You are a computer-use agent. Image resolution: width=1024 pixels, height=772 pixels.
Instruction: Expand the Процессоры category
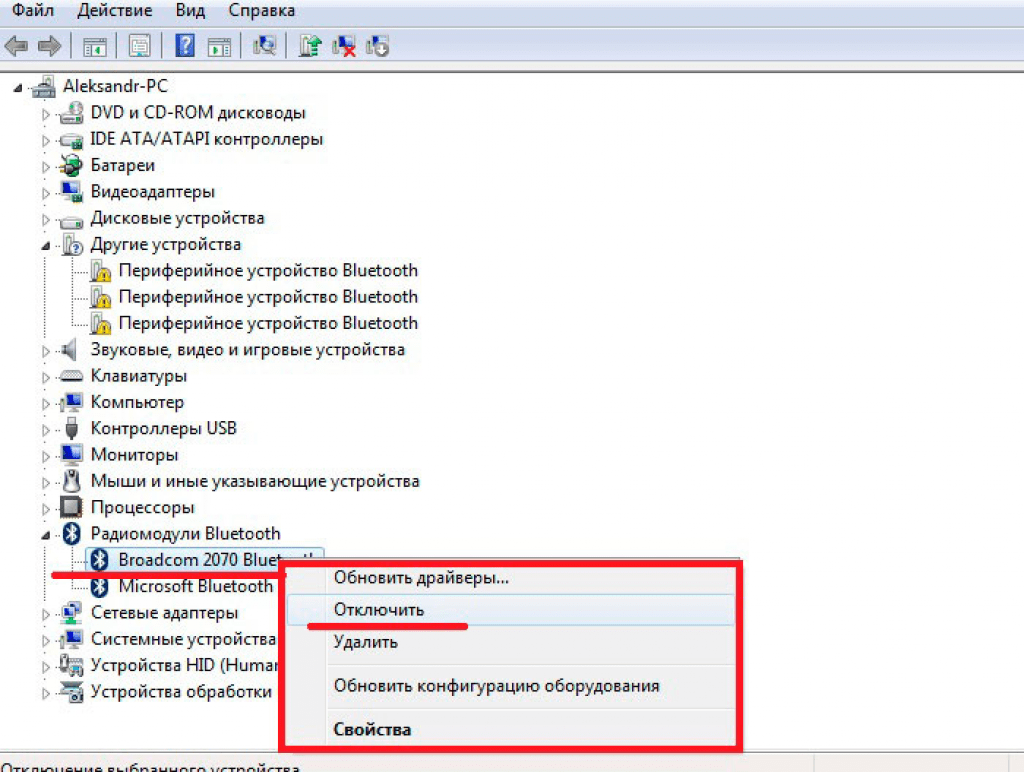45,509
